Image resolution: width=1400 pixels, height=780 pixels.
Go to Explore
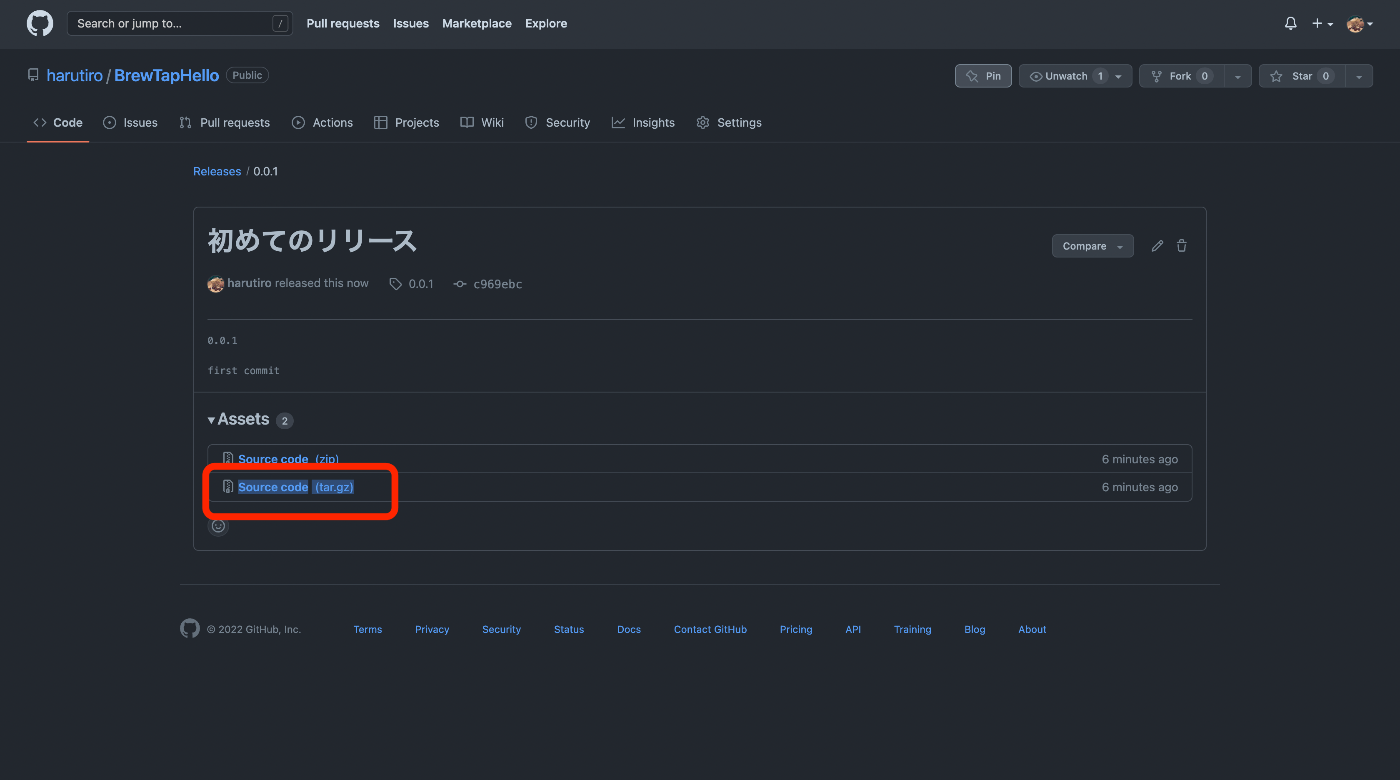pos(546,24)
